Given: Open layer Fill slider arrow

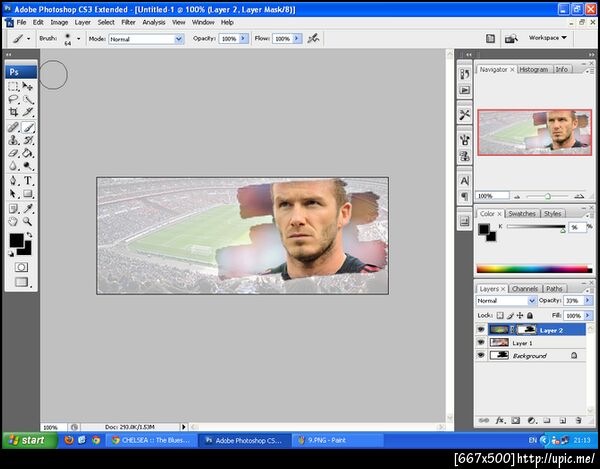Looking at the screenshot, I should [x=588, y=316].
